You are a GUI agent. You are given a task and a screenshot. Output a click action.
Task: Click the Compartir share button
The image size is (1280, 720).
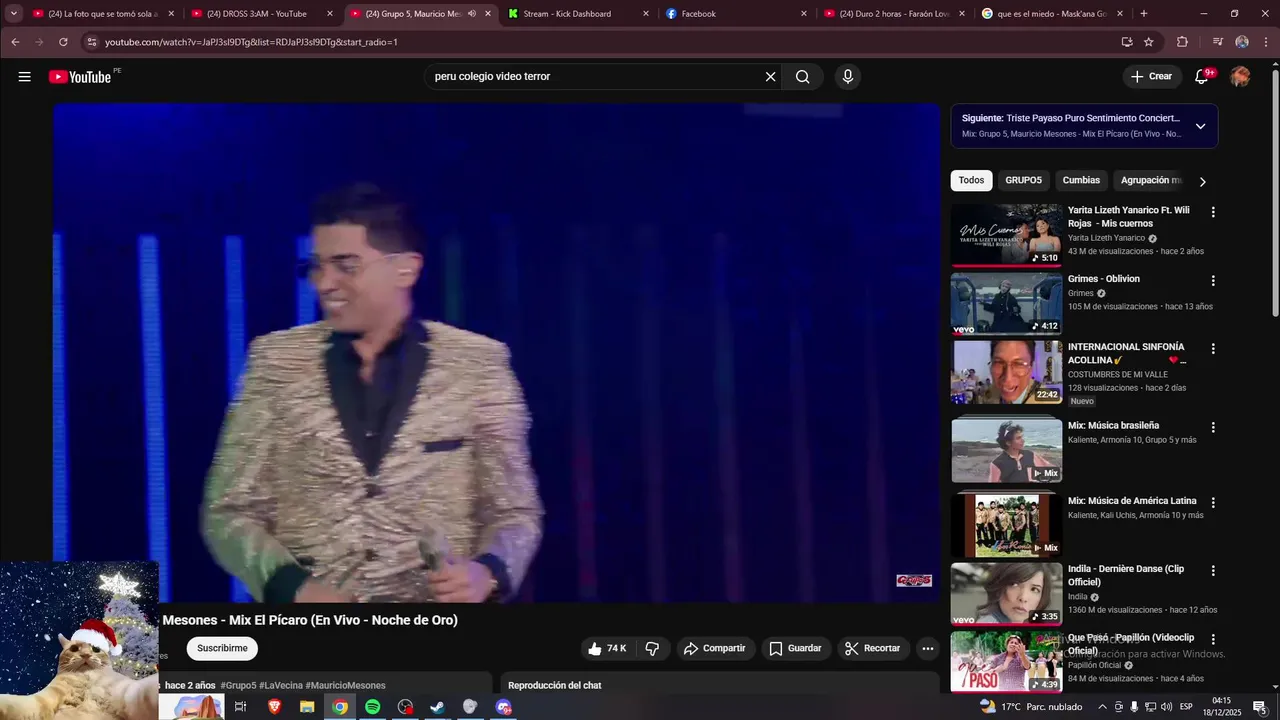coord(714,648)
